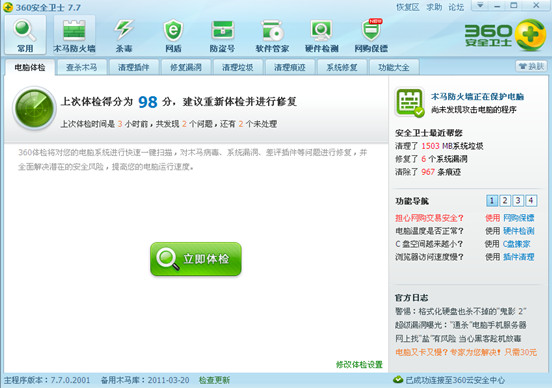Open the 求助 help link
Viewport: 552px width, 388px height.
click(x=434, y=7)
